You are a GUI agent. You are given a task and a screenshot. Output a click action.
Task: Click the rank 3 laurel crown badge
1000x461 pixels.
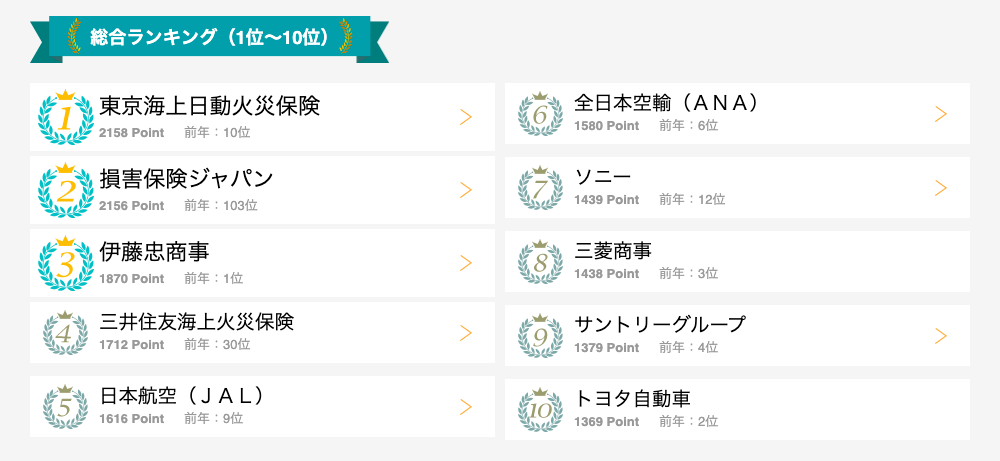[x=65, y=263]
